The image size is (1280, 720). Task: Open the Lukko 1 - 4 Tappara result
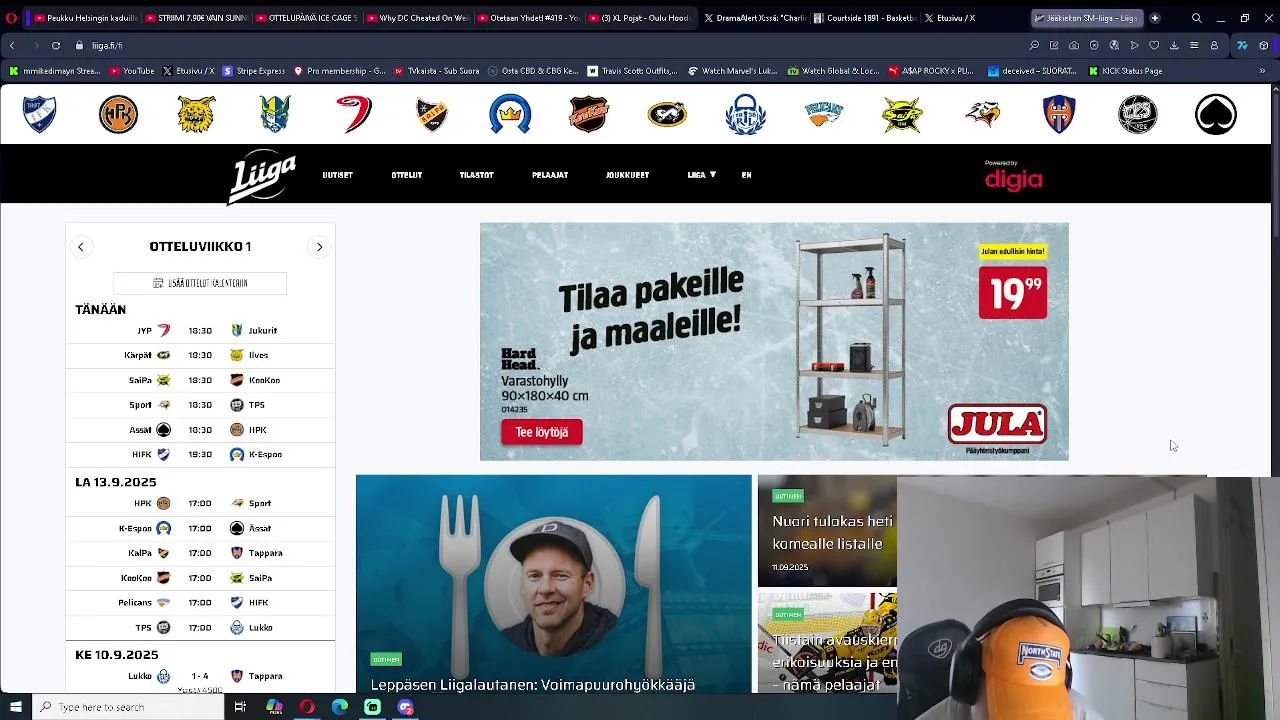coord(200,677)
